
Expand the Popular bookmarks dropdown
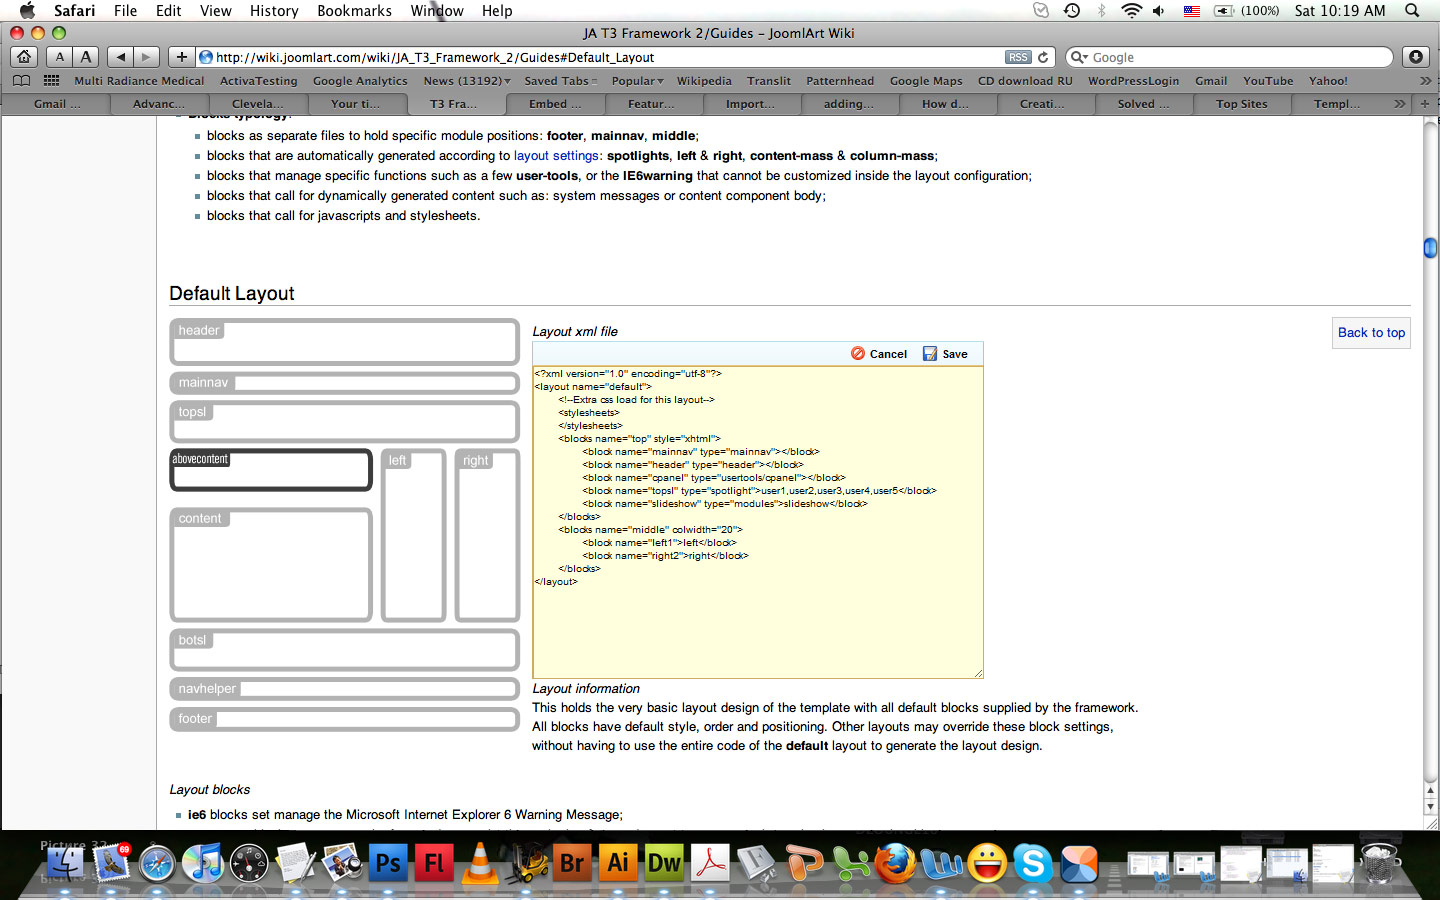[637, 81]
